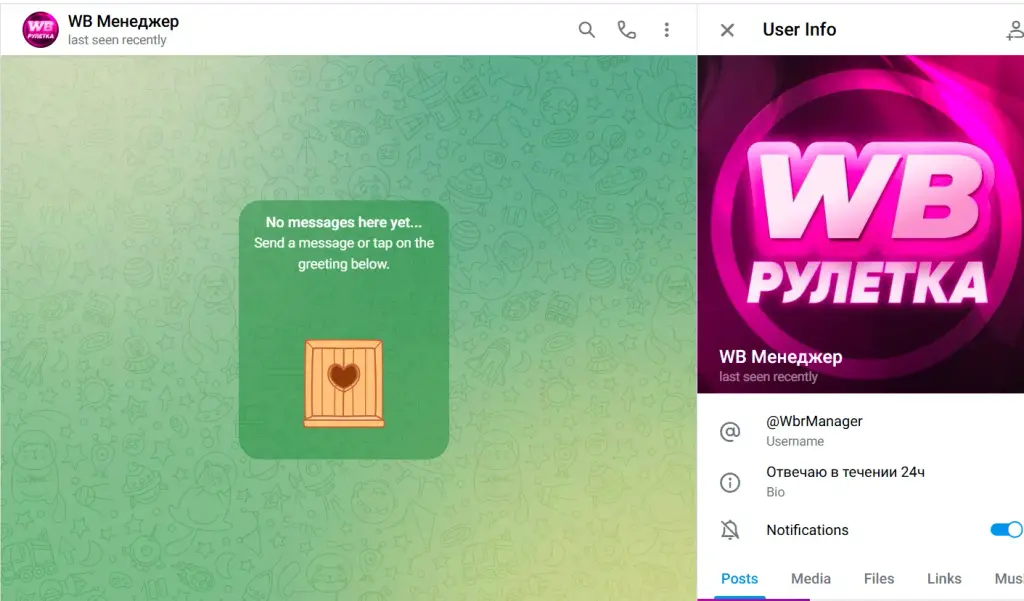
Task: Copy the @WbrManager username
Action: tap(814, 421)
